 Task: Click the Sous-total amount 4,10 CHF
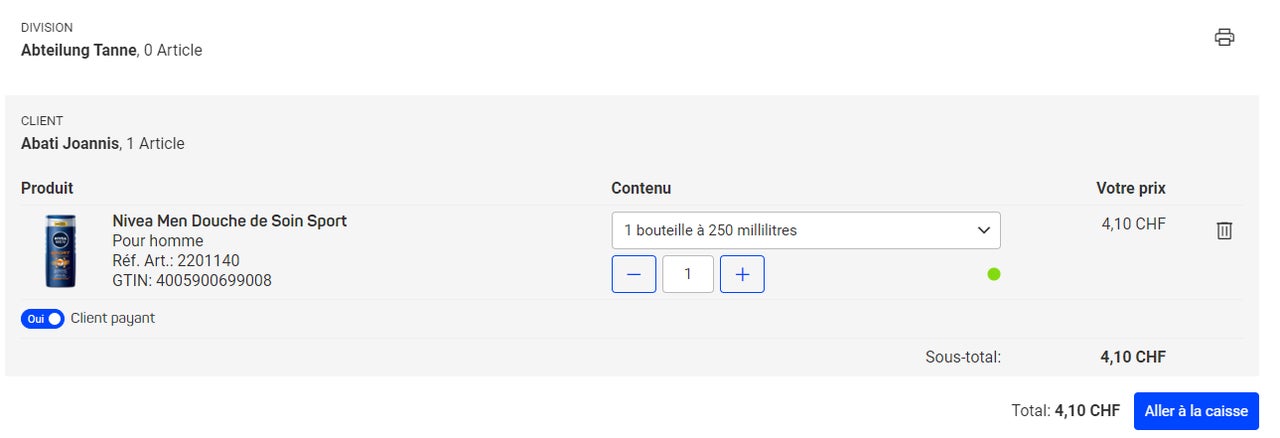(1133, 357)
